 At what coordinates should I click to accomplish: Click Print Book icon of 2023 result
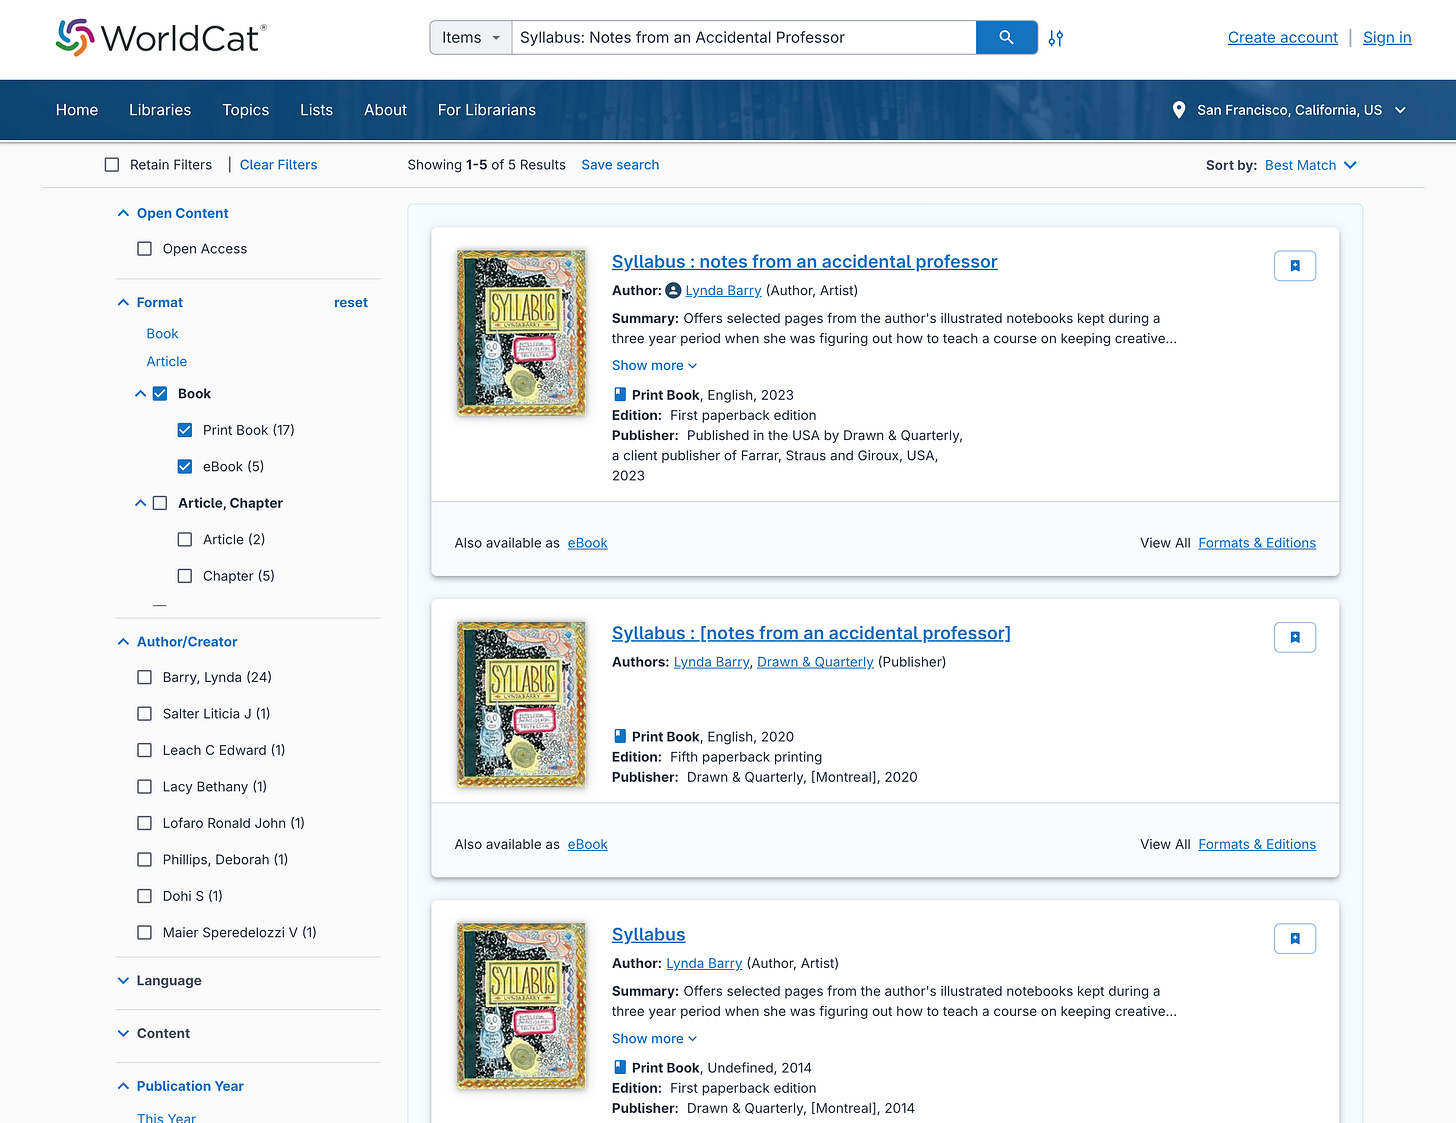620,395
